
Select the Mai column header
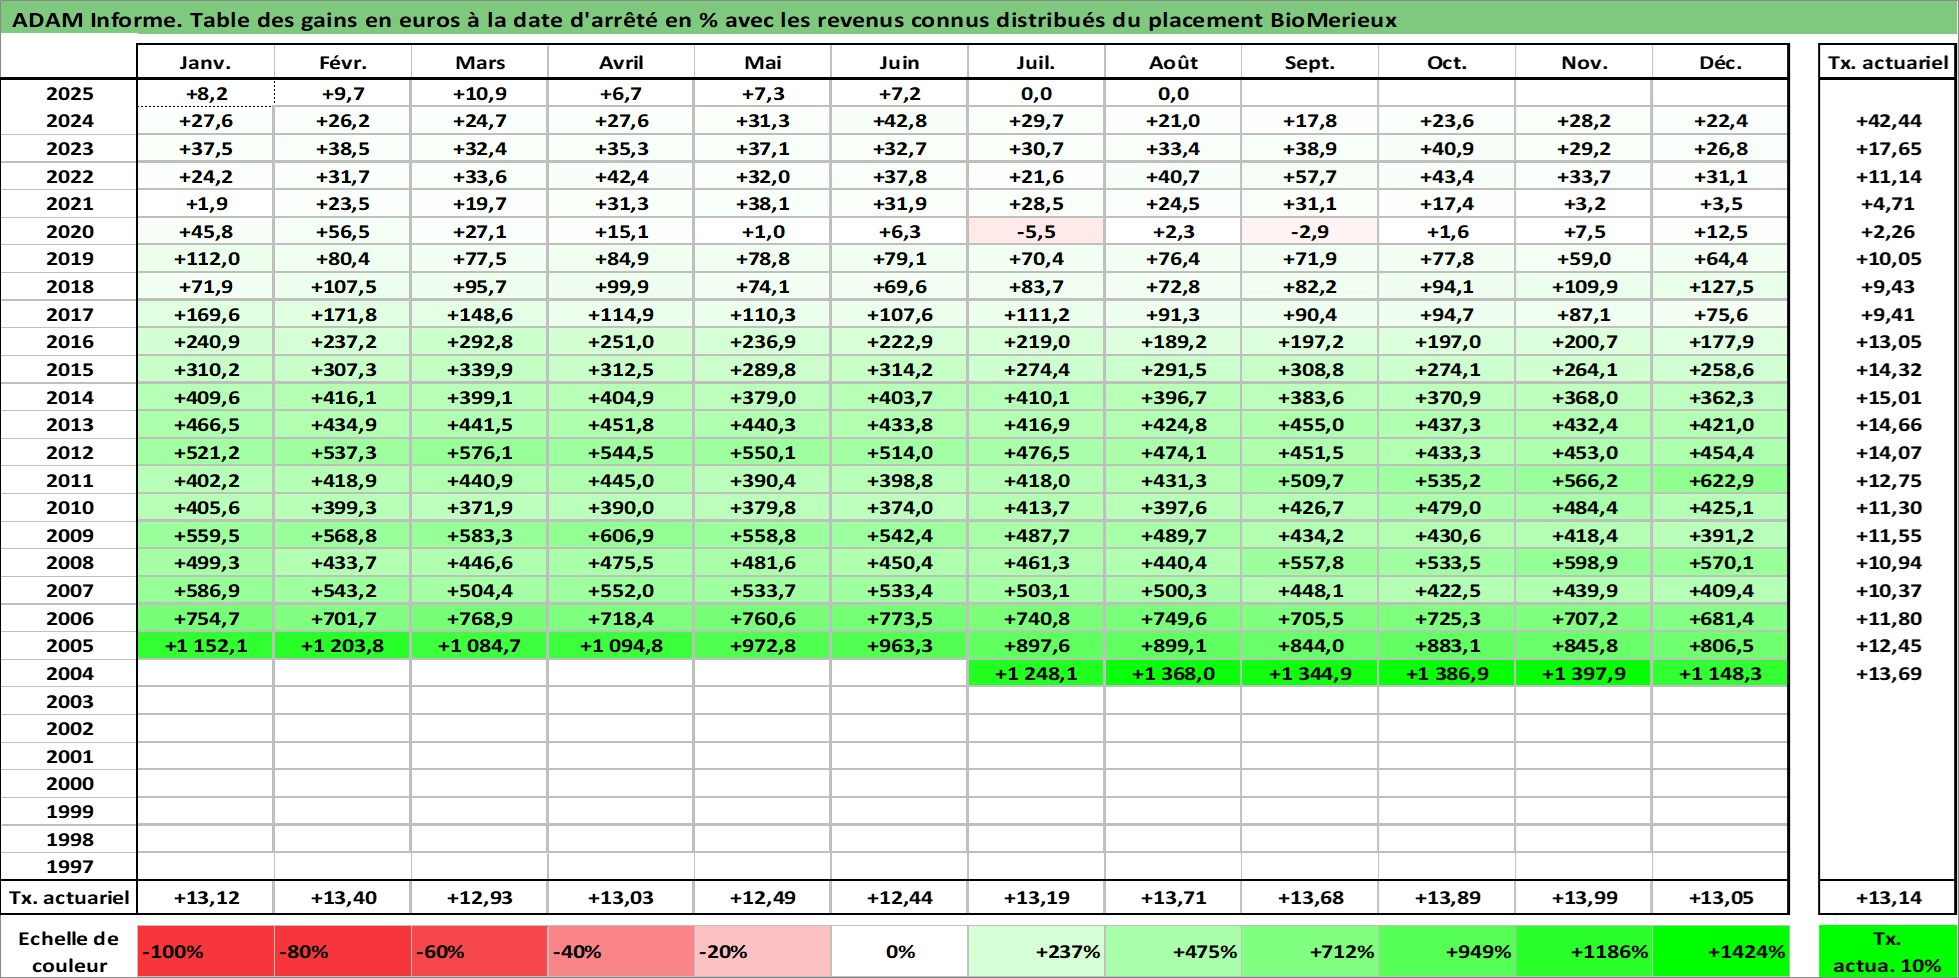762,62
